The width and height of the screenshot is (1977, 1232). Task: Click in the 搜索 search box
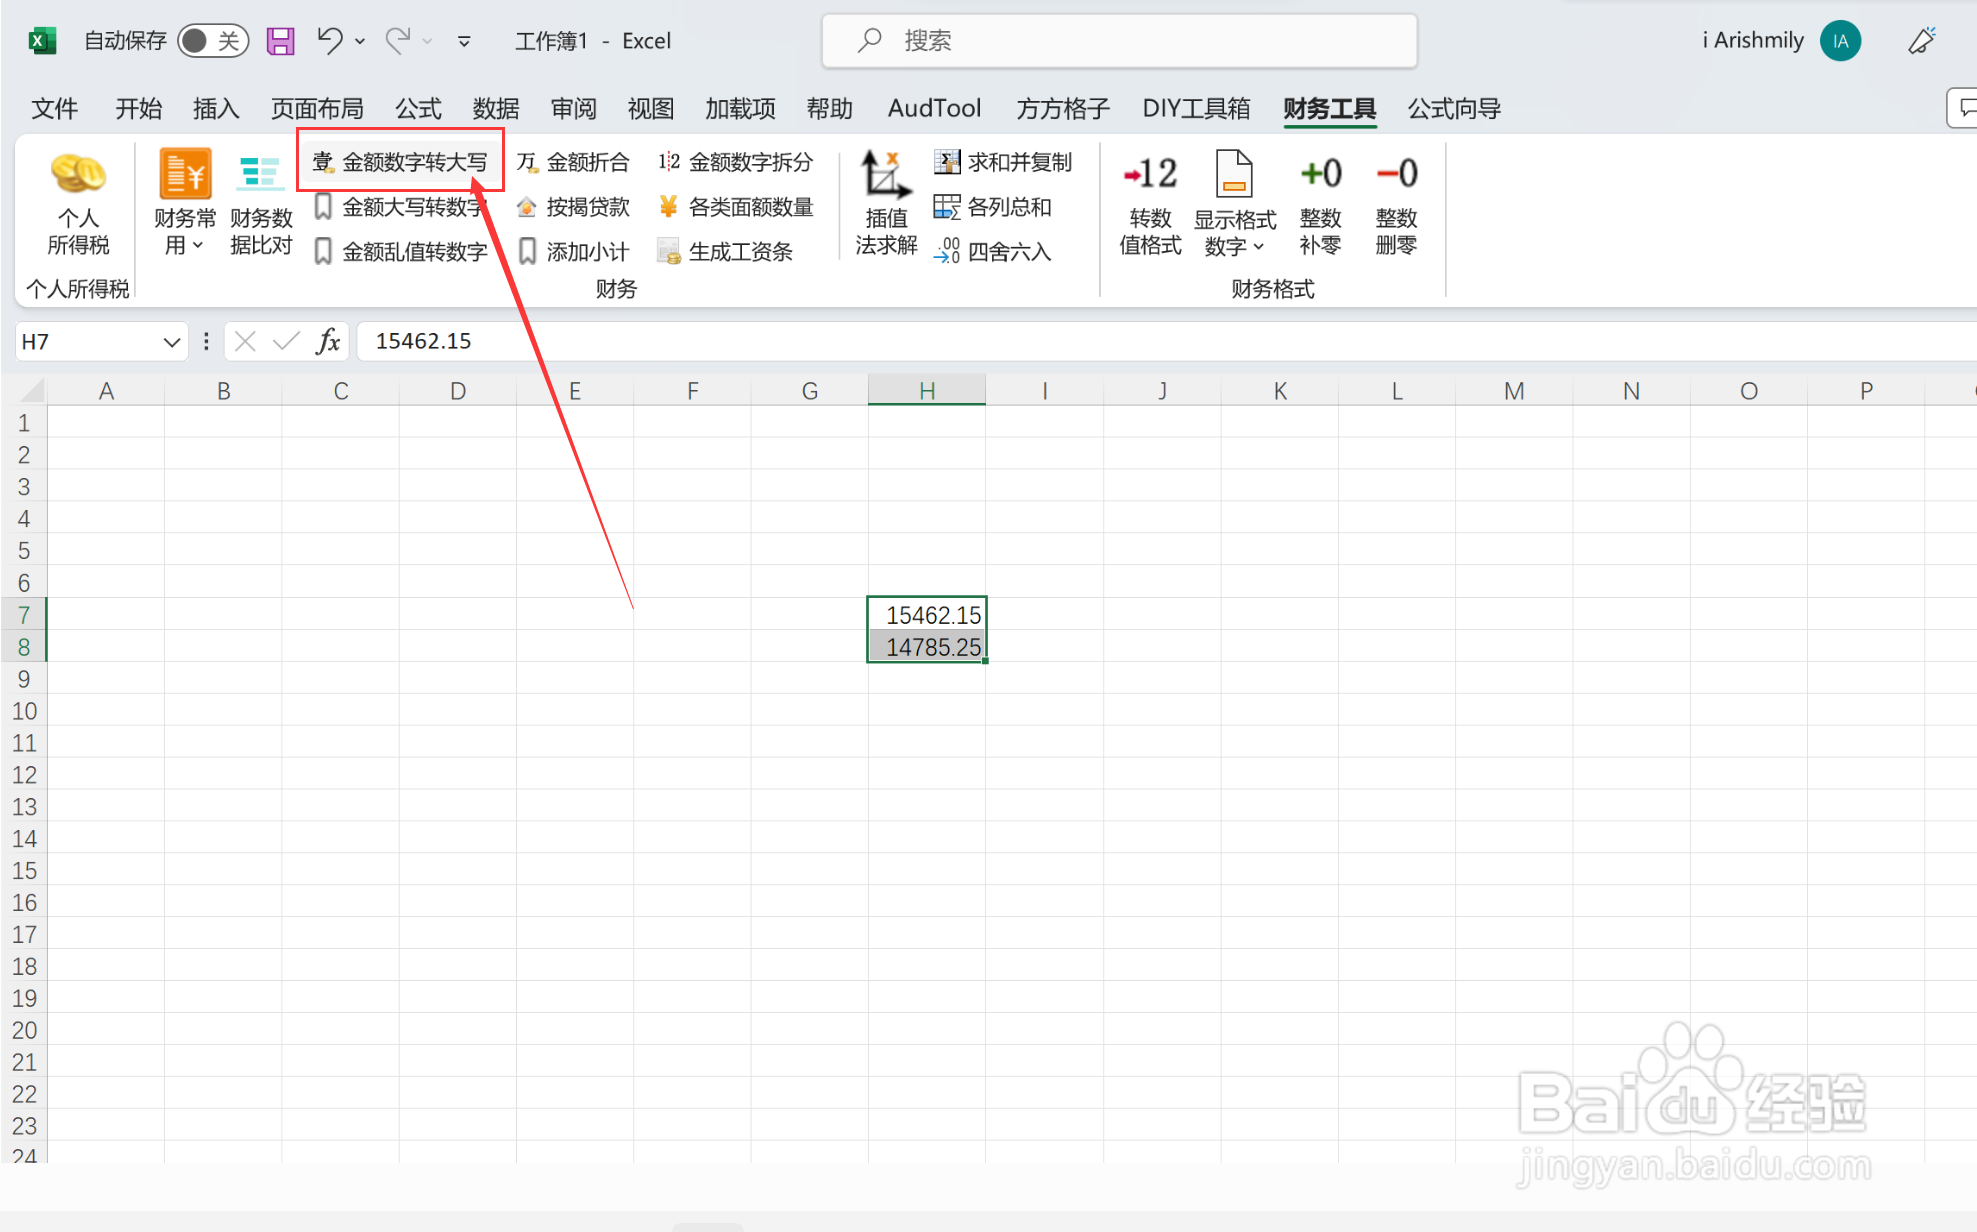[1118, 41]
